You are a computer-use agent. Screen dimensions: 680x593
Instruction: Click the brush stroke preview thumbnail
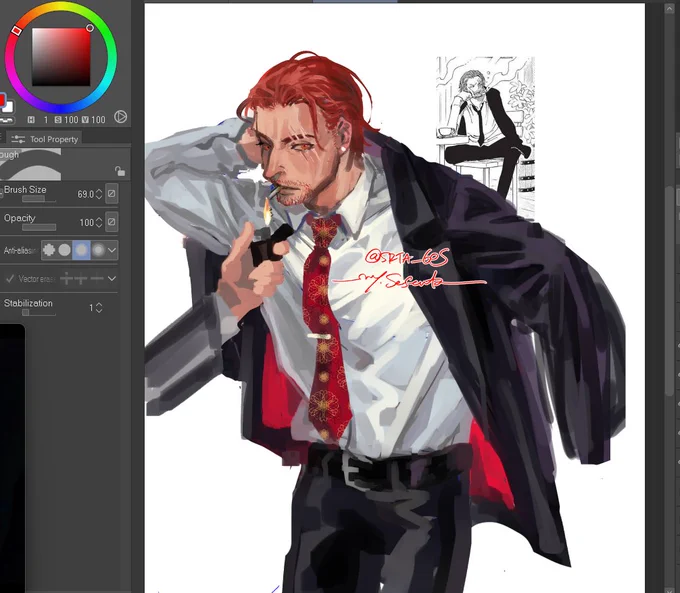30,164
